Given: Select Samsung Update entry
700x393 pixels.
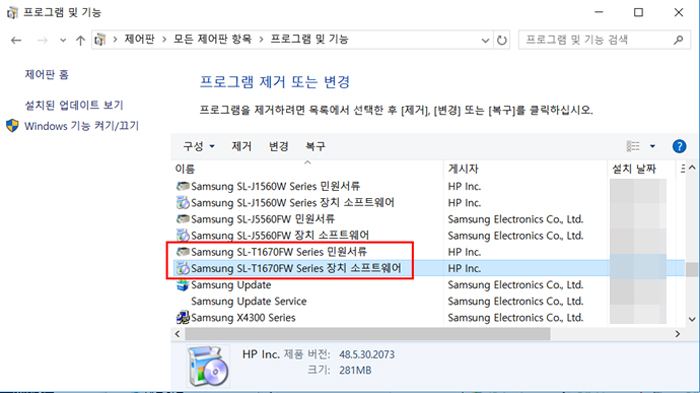Looking at the screenshot, I should 231,285.
